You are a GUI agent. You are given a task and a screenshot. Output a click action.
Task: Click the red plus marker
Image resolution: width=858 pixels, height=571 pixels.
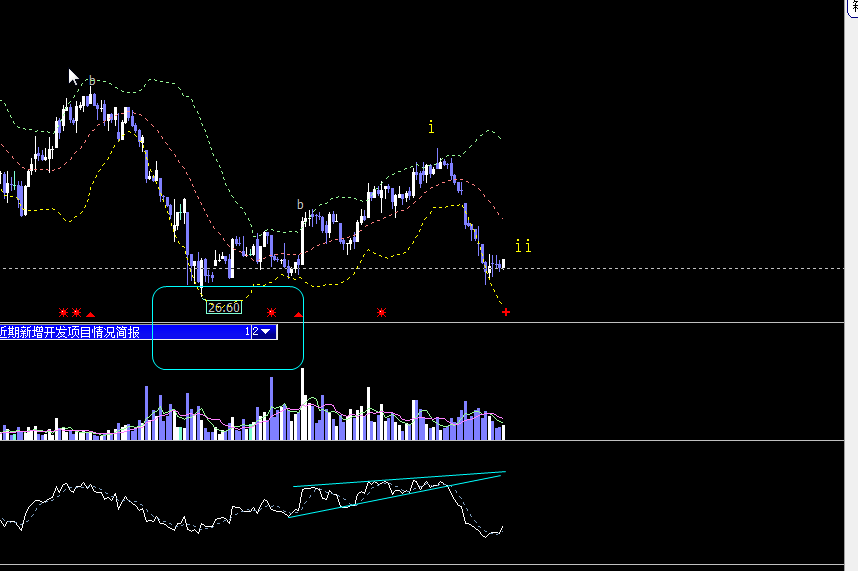(x=506, y=312)
